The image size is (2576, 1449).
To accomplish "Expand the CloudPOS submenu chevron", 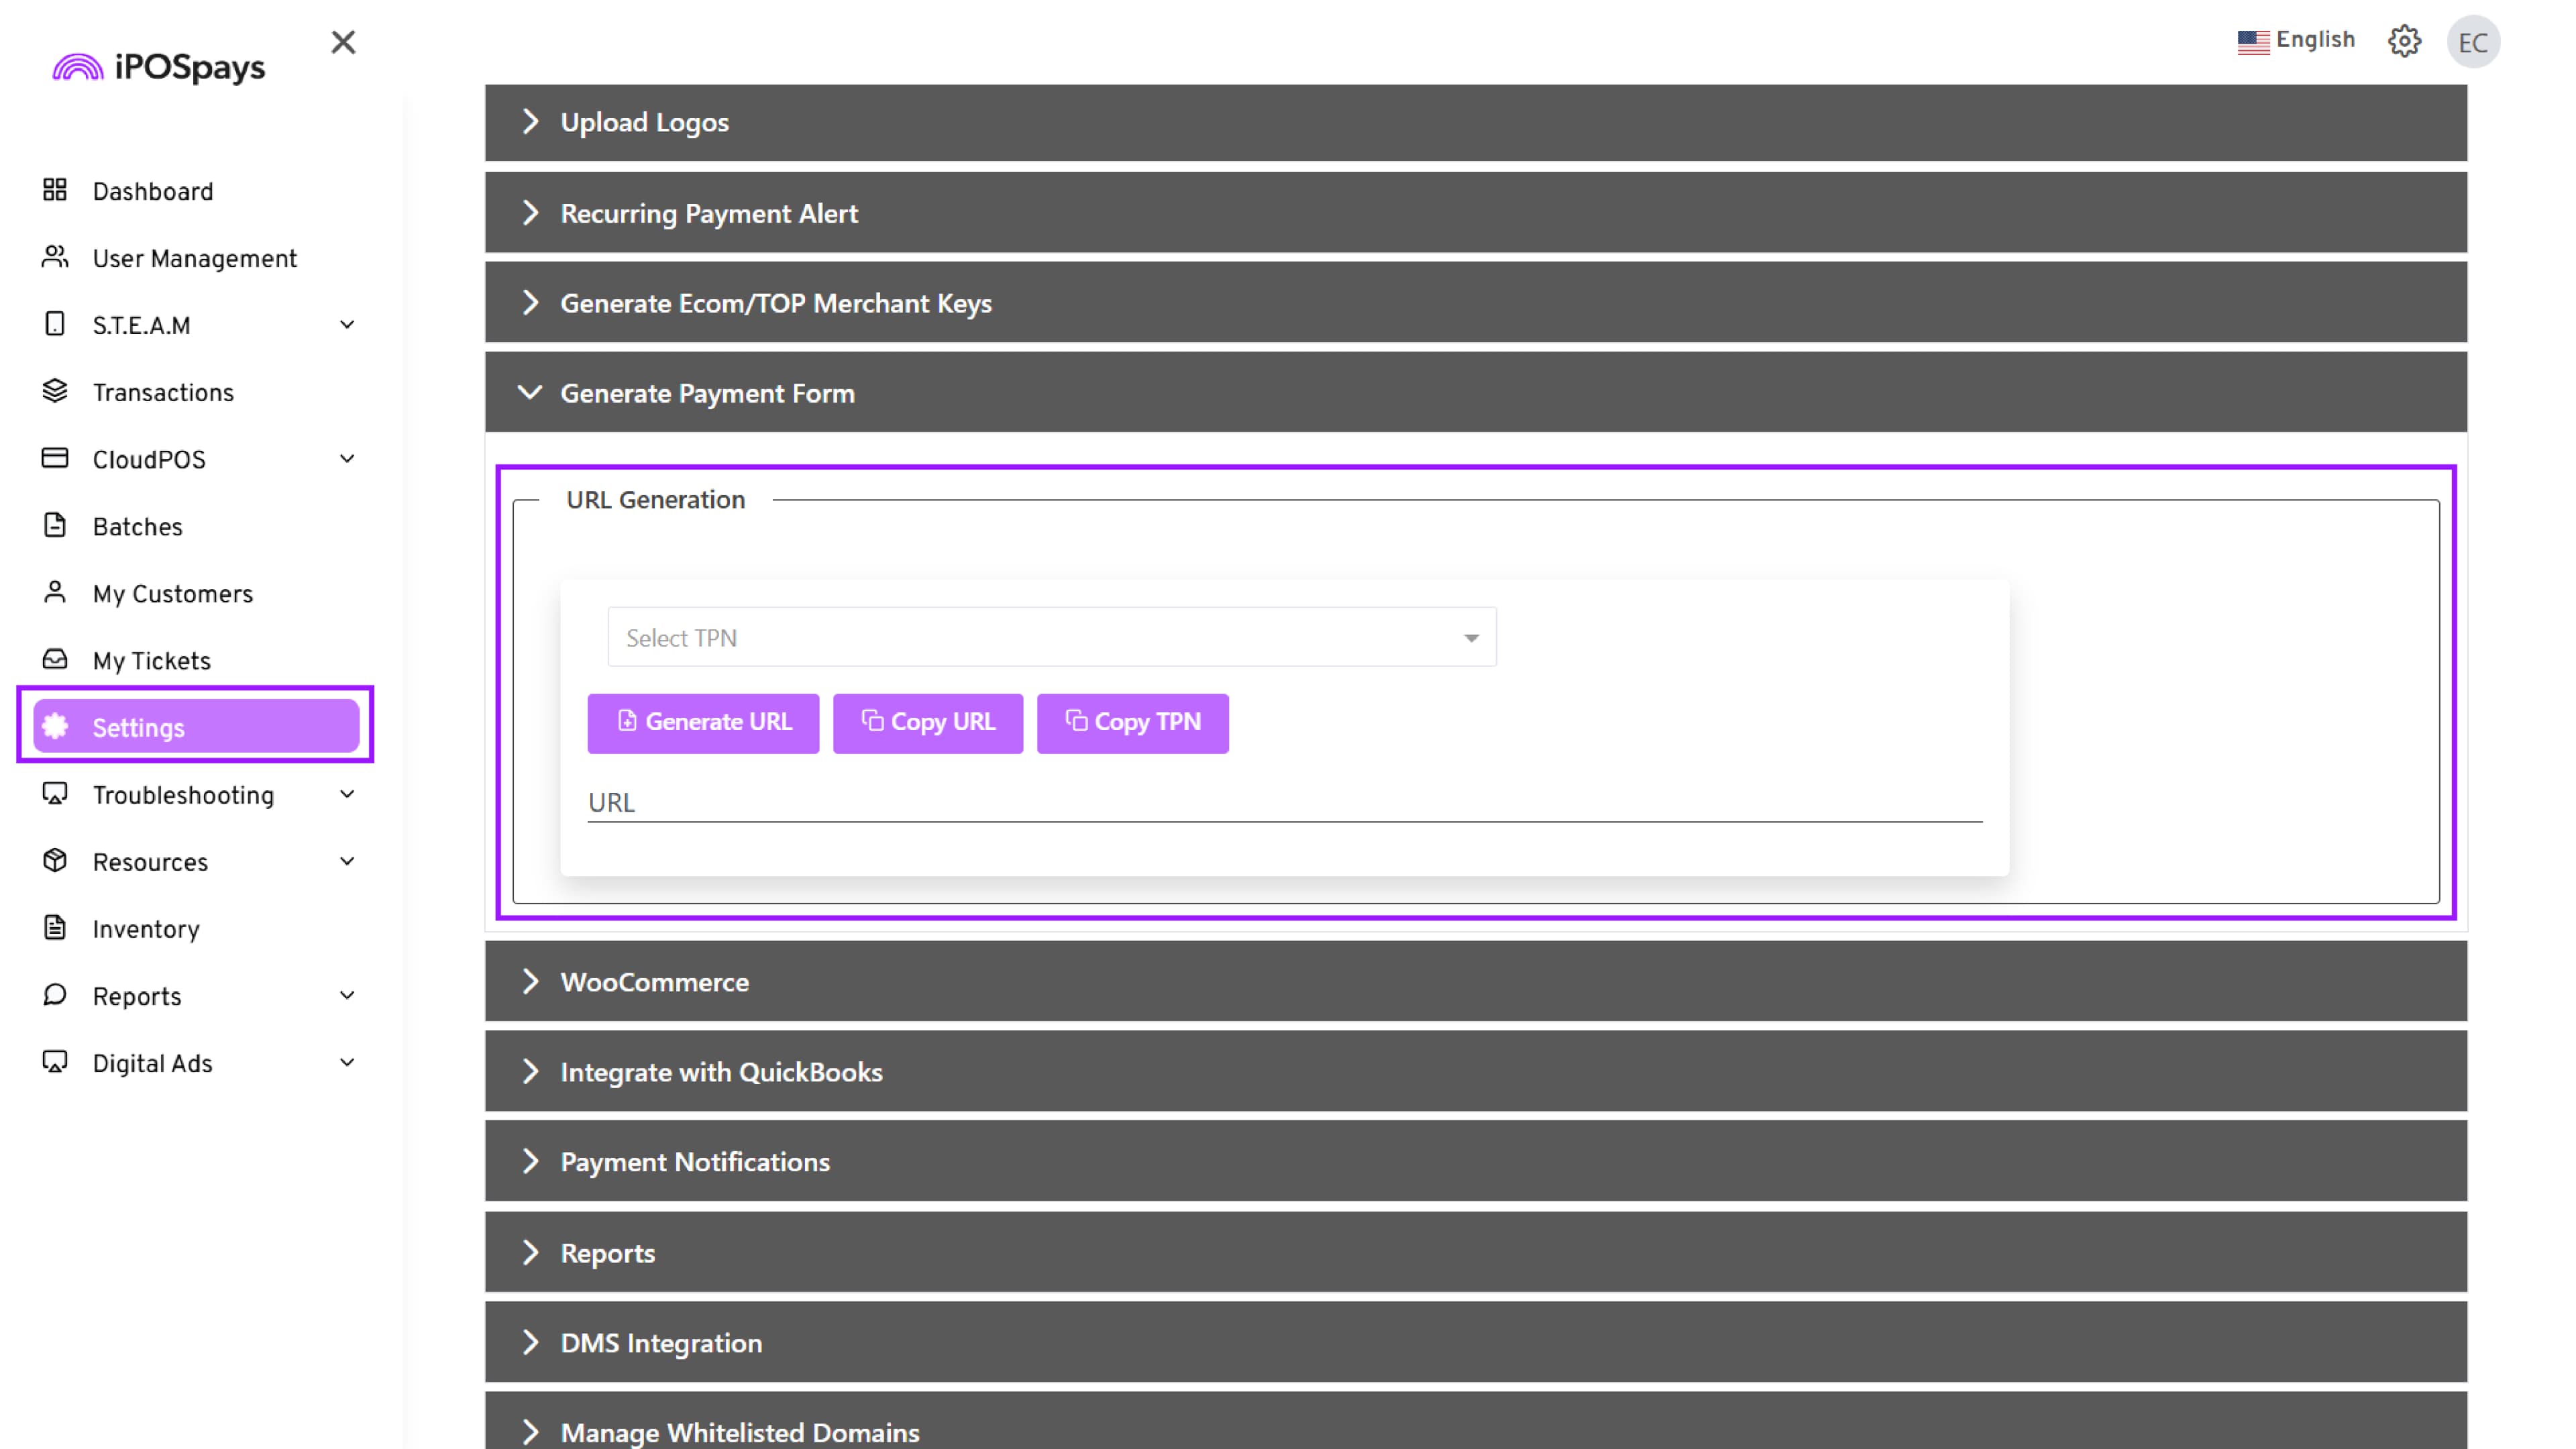I will pyautogui.click(x=347, y=458).
